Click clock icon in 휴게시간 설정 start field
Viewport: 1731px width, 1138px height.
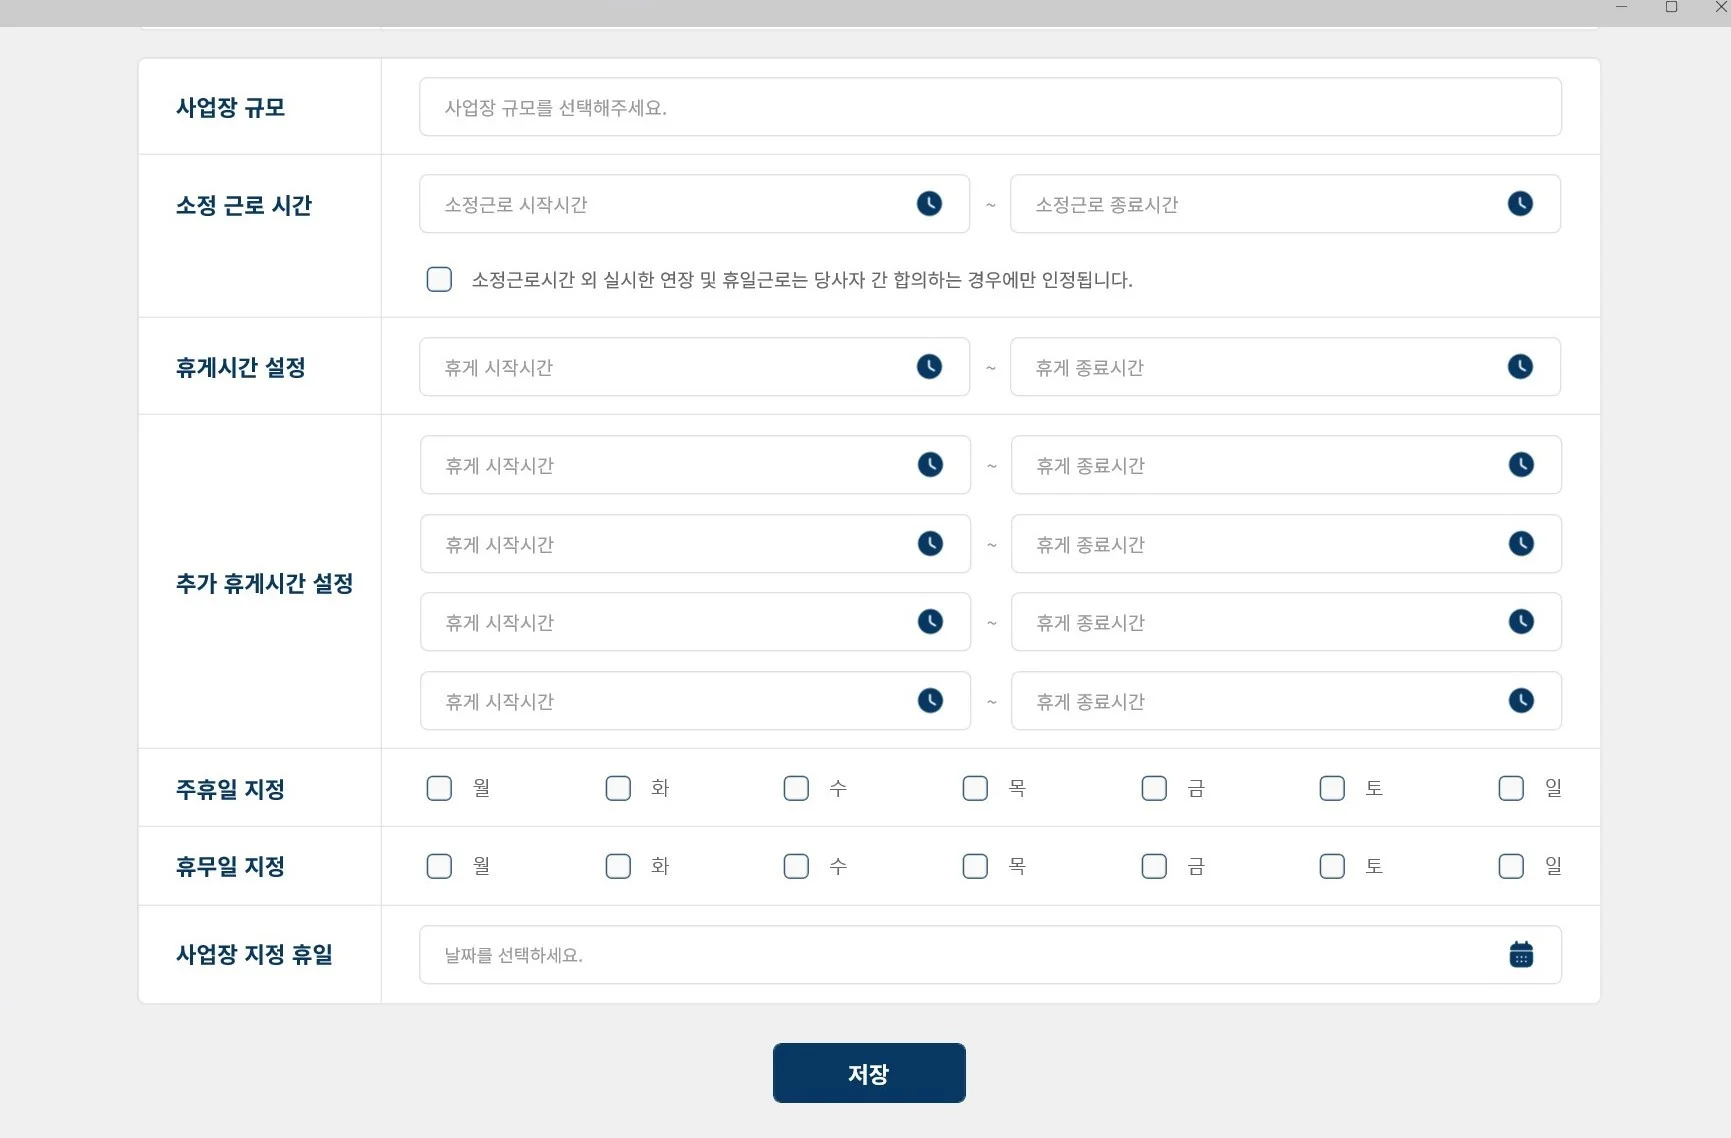coord(929,367)
